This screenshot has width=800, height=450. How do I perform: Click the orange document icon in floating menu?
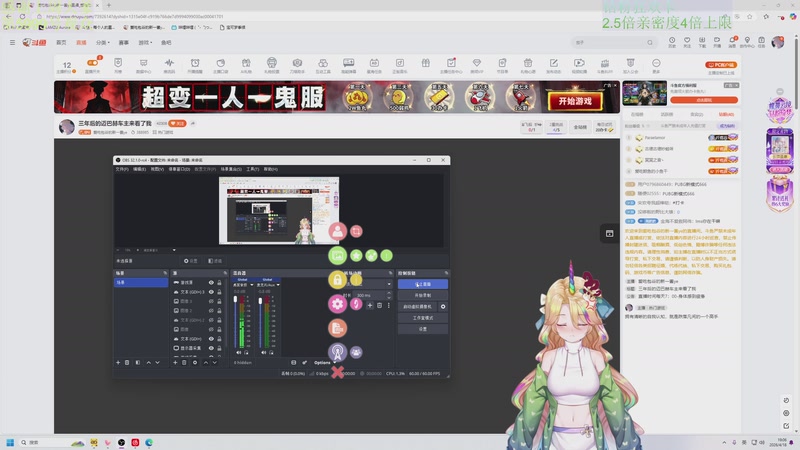(x=337, y=328)
